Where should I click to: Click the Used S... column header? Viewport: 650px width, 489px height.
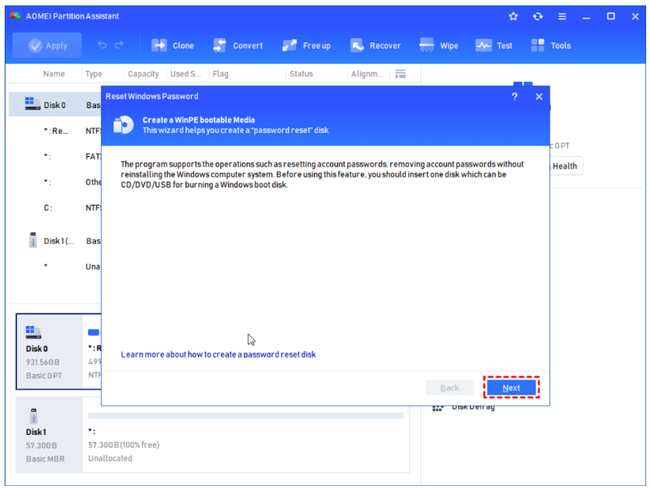(x=185, y=74)
